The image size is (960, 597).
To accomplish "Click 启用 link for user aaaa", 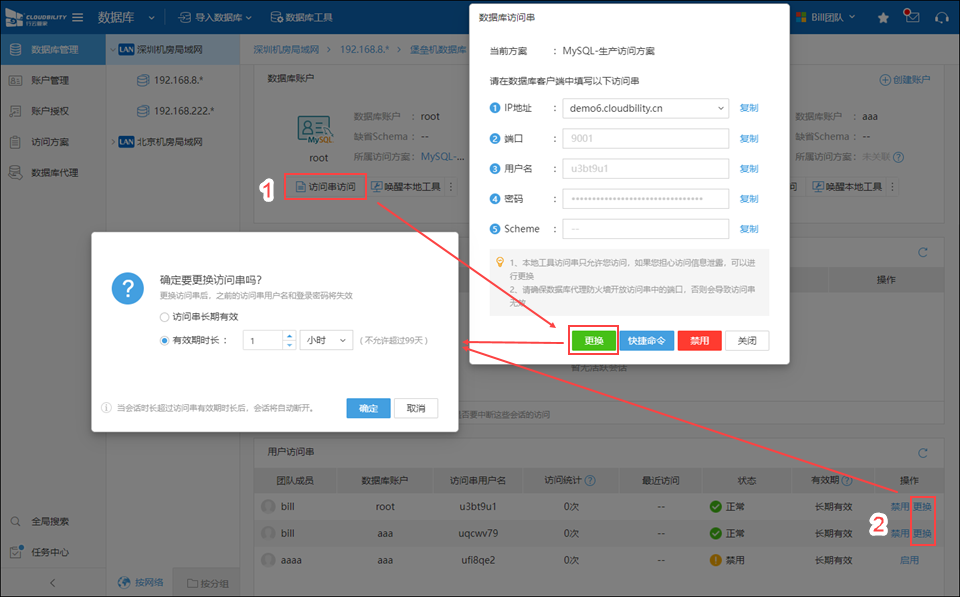I will [909, 560].
